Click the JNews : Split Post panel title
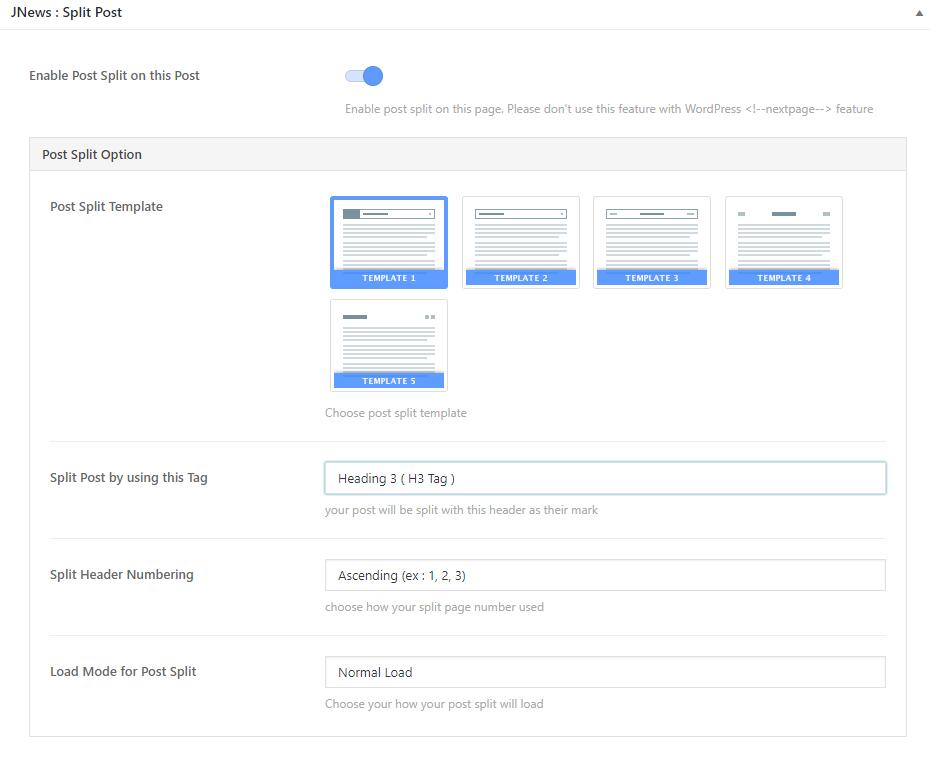The image size is (930, 770). click(x=66, y=13)
